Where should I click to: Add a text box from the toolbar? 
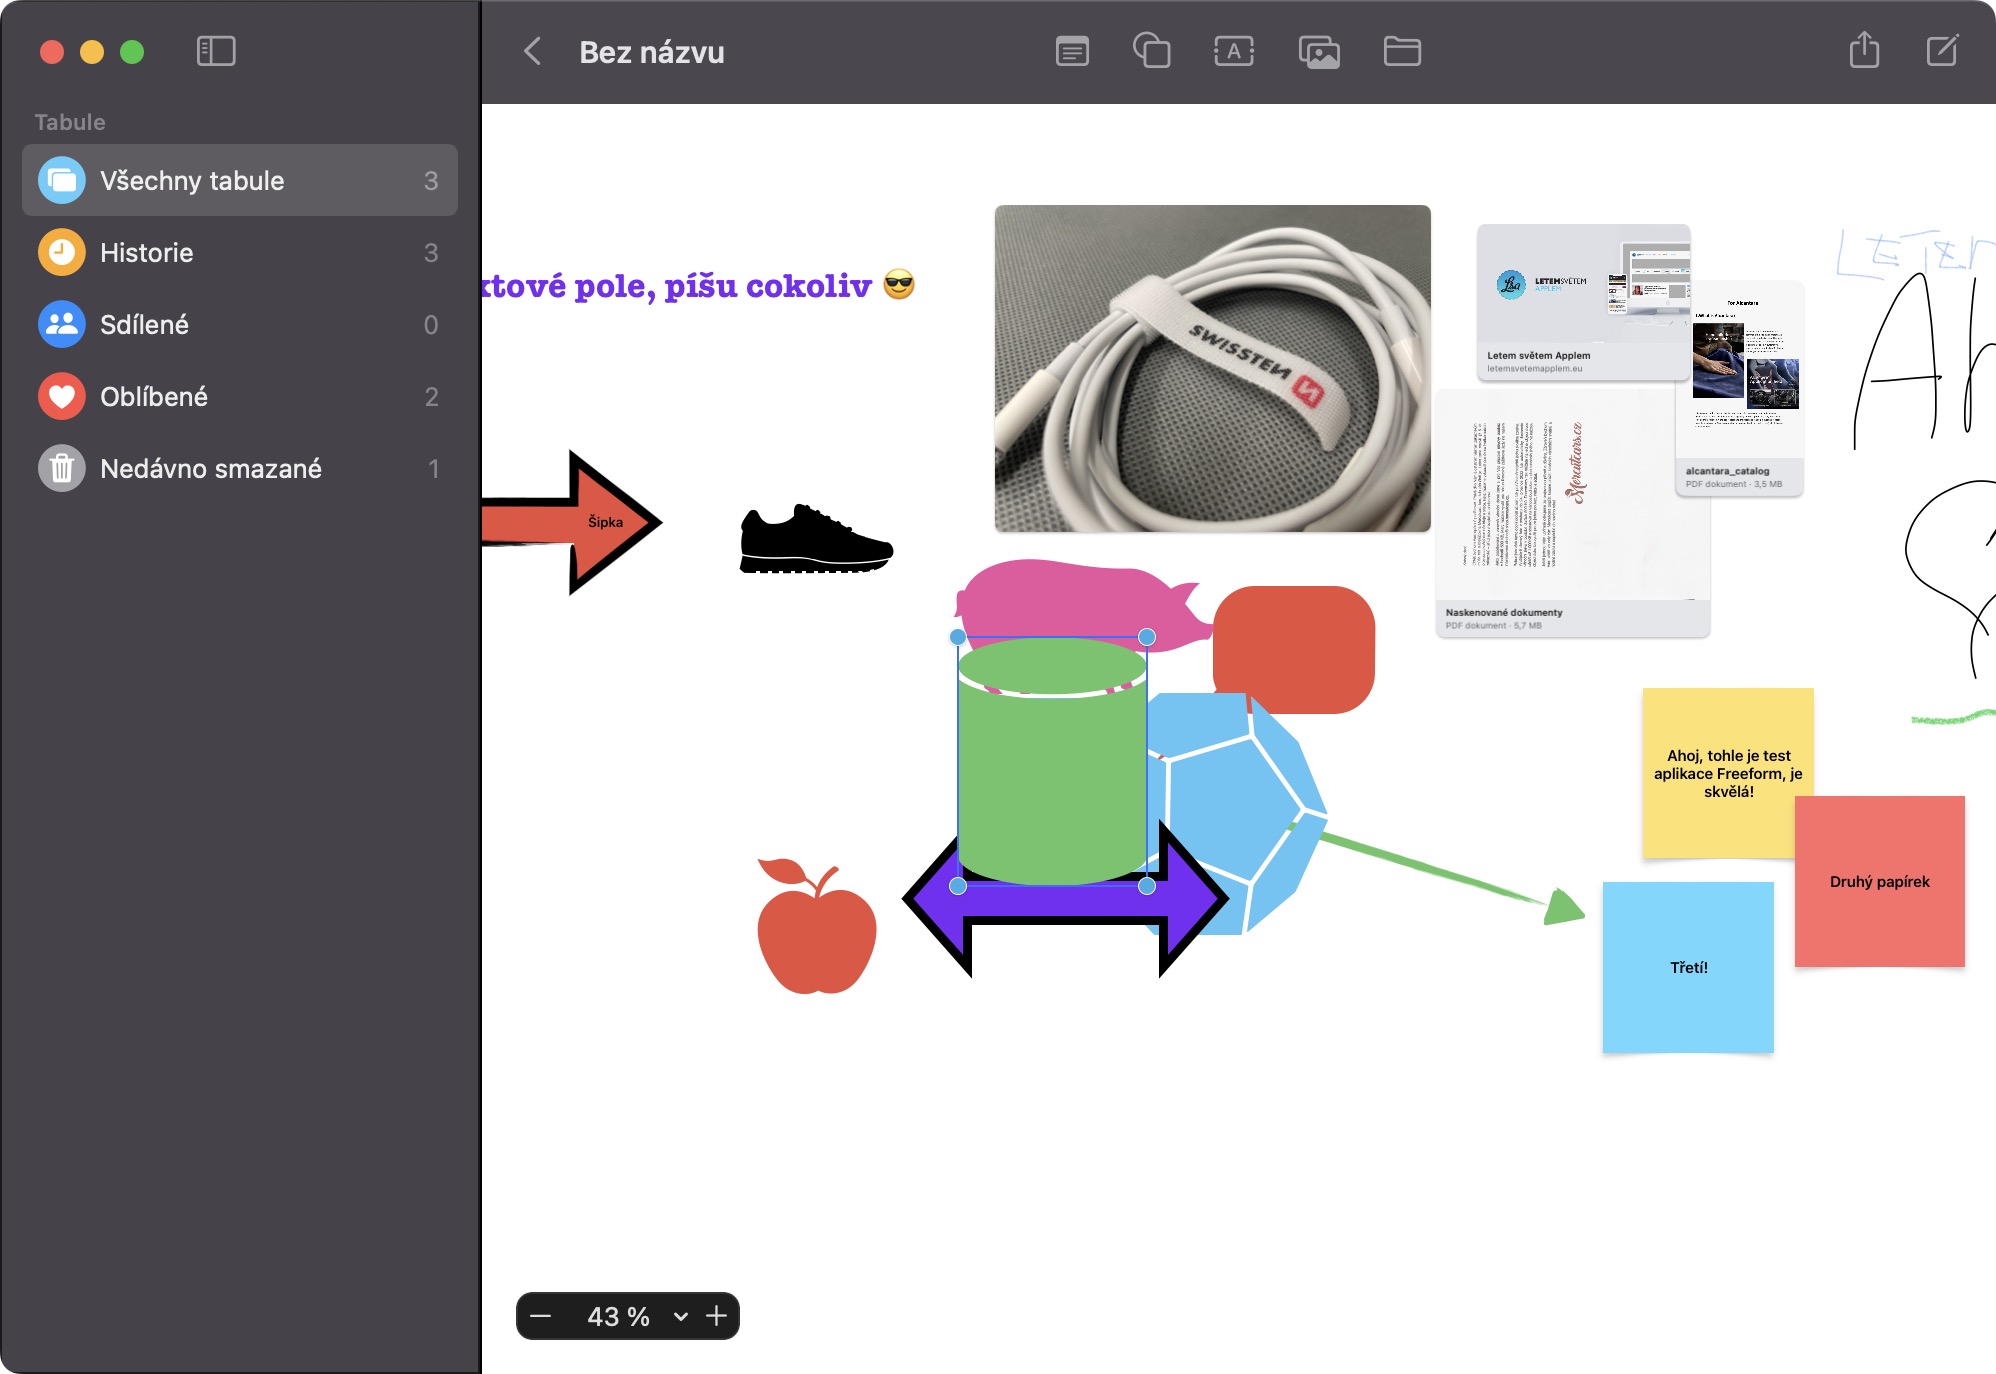(x=1234, y=51)
